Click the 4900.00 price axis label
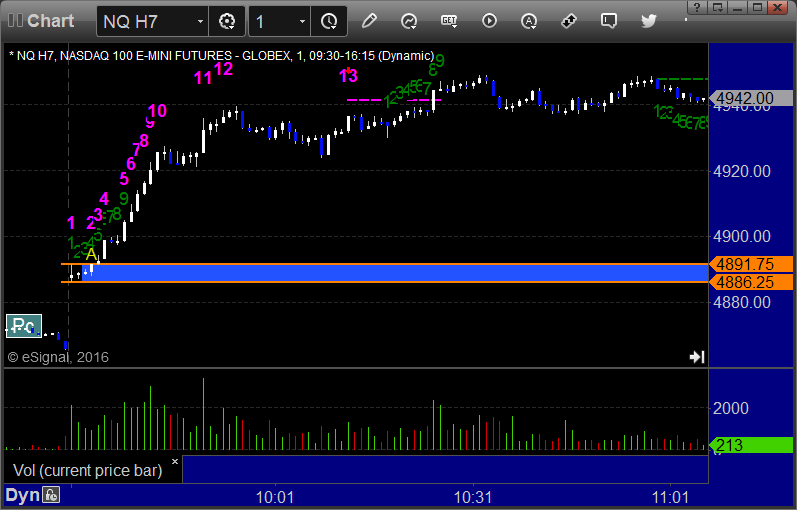Viewport: 797px width, 510px height. [742, 236]
